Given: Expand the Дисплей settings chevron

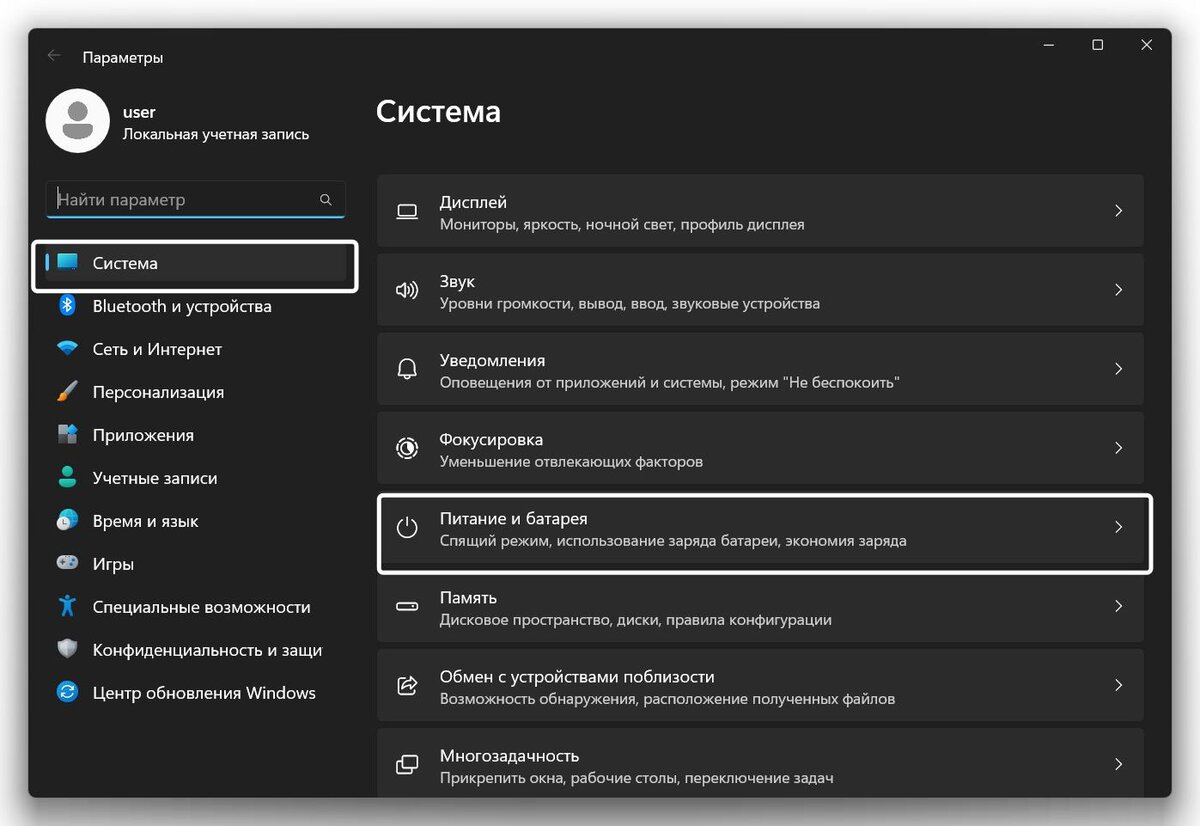Looking at the screenshot, I should 1118,211.
